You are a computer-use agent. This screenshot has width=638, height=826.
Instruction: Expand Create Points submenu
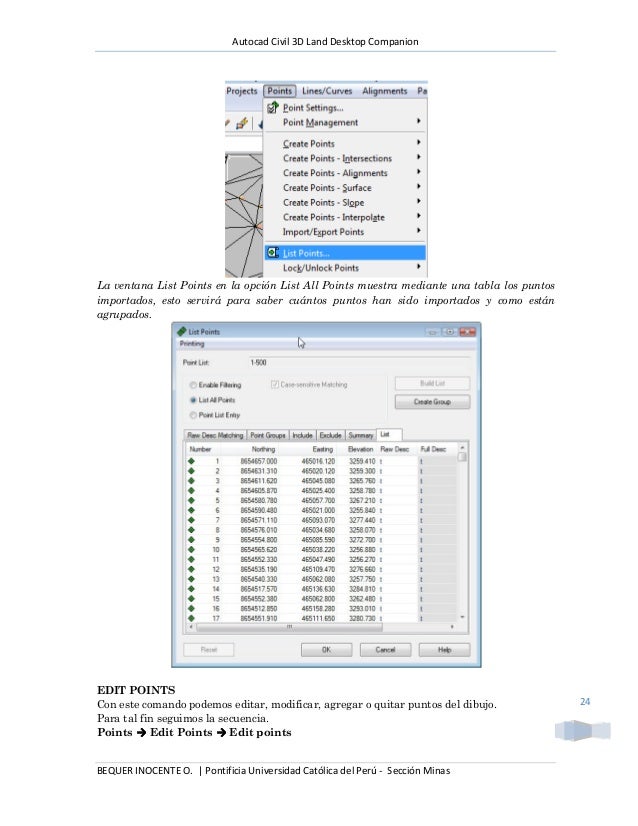tap(345, 143)
